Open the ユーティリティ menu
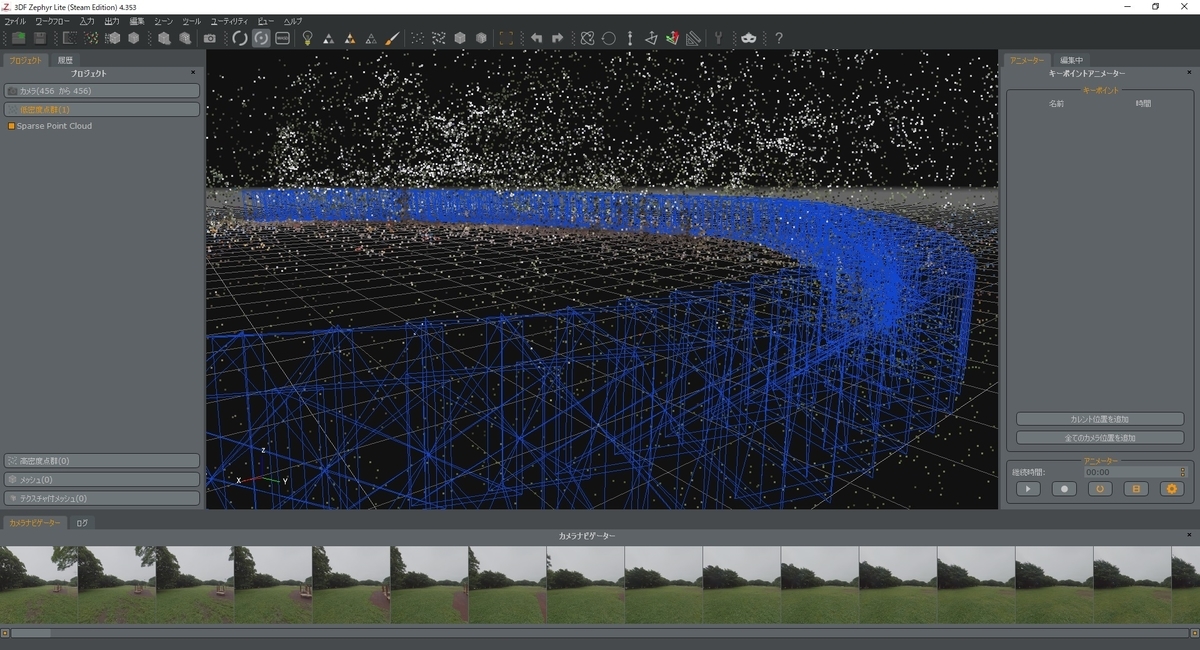Viewport: 1200px width, 650px height. pyautogui.click(x=230, y=21)
